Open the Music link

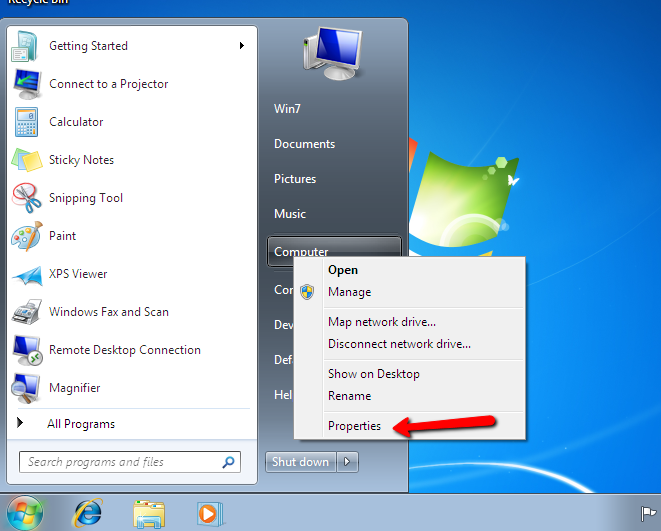pyautogui.click(x=290, y=214)
